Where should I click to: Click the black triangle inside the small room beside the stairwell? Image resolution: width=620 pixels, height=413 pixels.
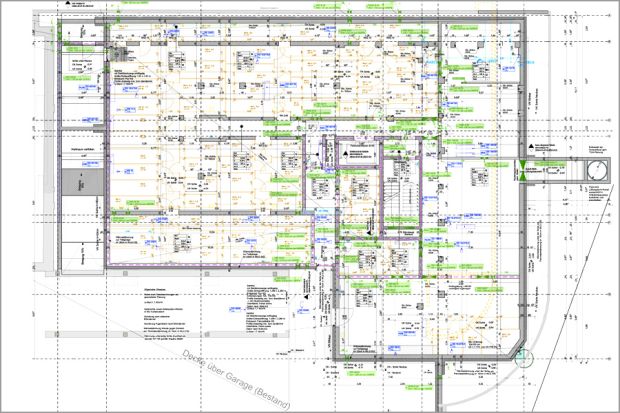[346, 154]
